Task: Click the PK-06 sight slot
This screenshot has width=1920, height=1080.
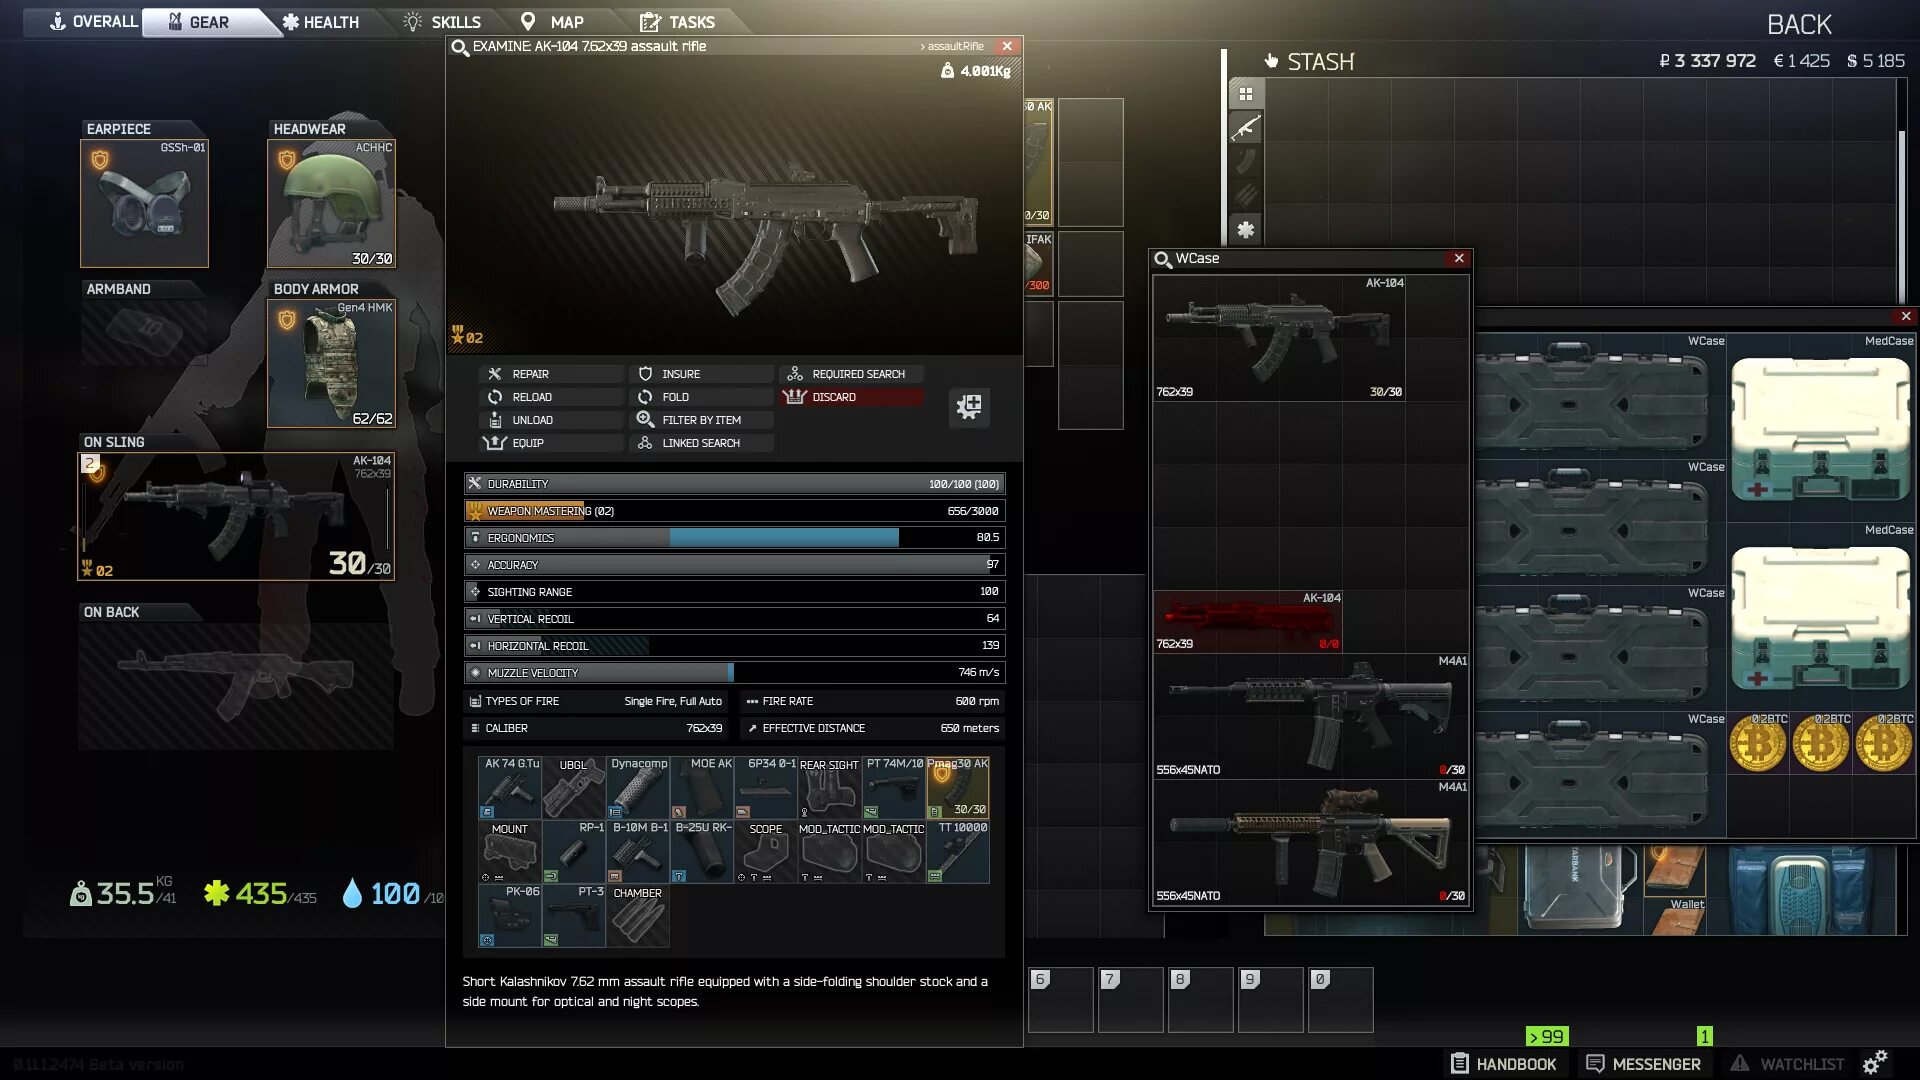Action: (x=510, y=916)
